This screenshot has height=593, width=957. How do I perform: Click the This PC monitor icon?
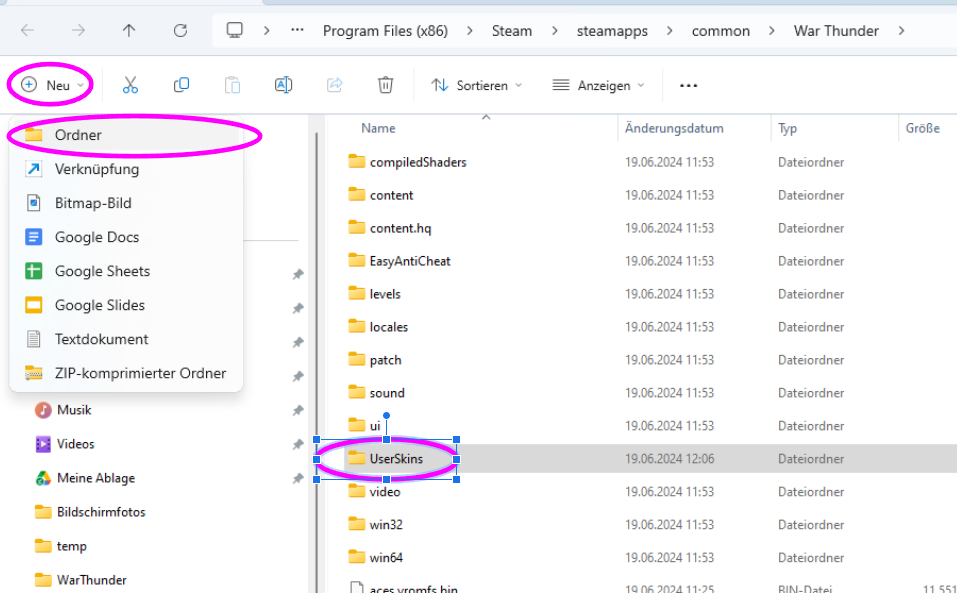point(234,30)
